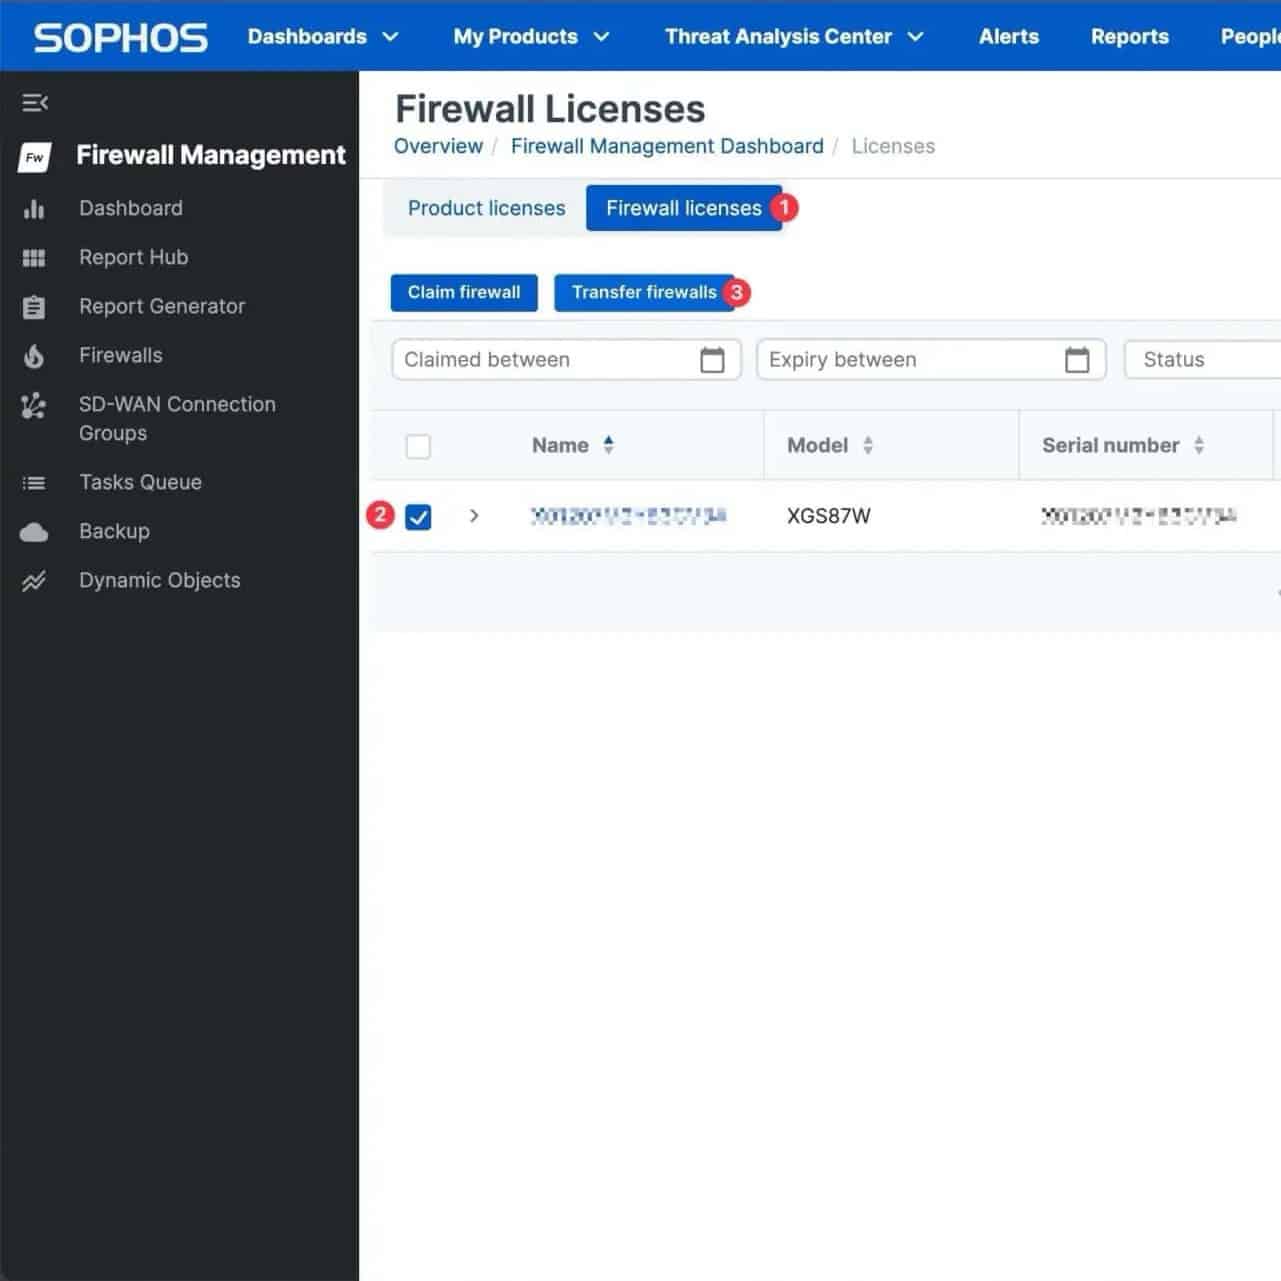This screenshot has width=1281, height=1281.
Task: Open the Alerts menu item
Action: [x=1008, y=36]
